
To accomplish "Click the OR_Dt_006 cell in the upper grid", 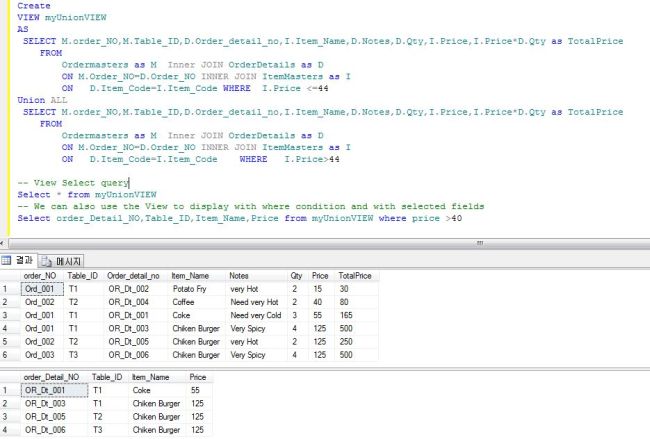I will click(x=136, y=355).
